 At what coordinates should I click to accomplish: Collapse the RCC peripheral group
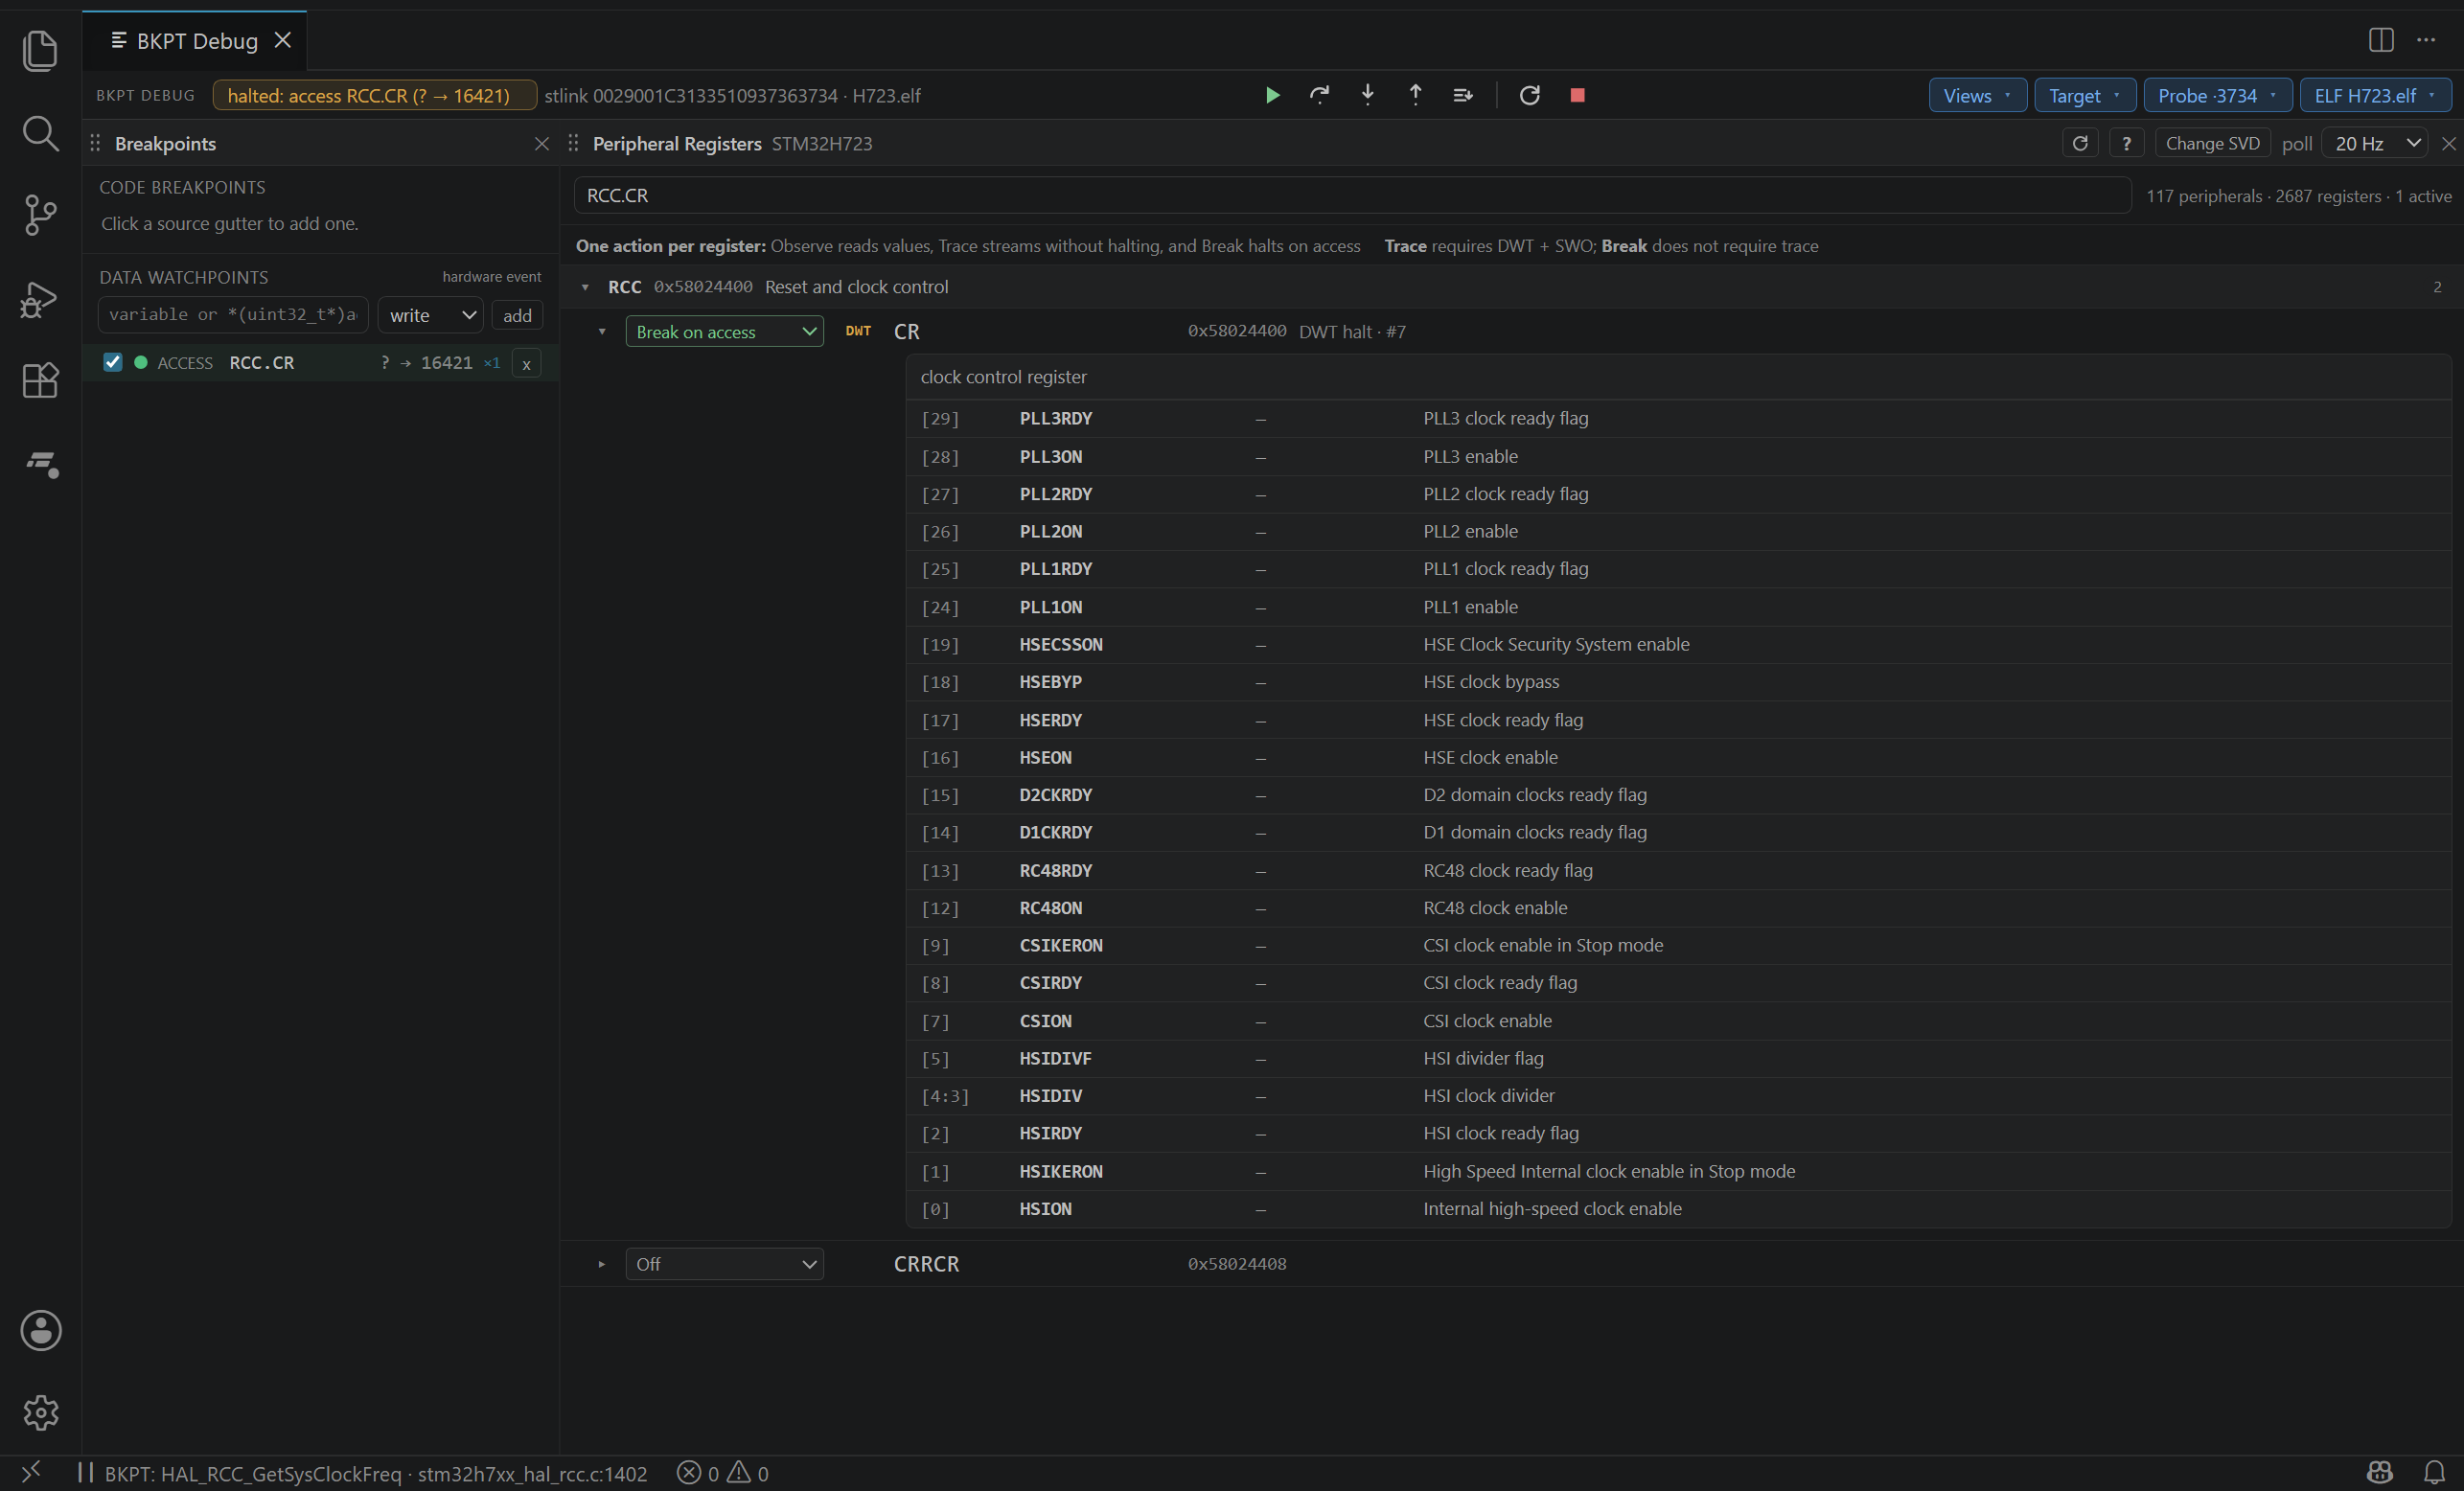click(585, 287)
